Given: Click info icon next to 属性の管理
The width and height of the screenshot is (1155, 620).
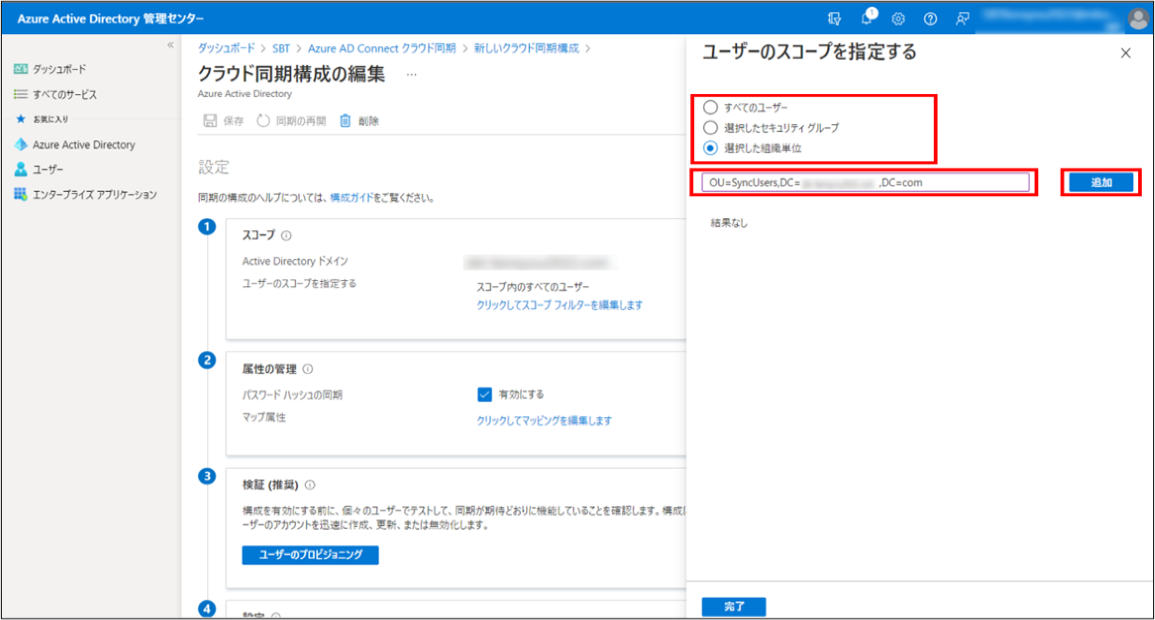Looking at the screenshot, I should pyautogui.click(x=307, y=369).
